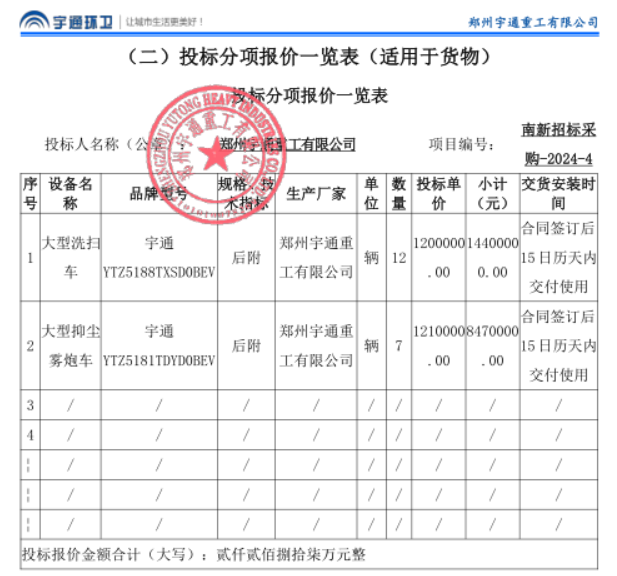Select the subtotal 8470000.00
Viewport: 617px width, 576px height.
(x=493, y=346)
